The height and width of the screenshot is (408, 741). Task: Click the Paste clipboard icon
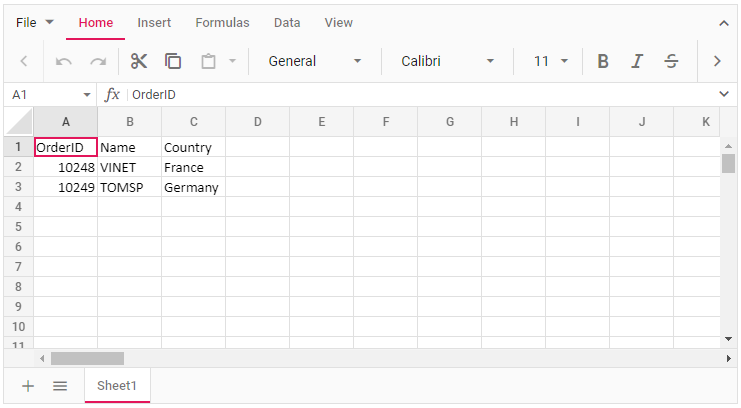[x=208, y=61]
